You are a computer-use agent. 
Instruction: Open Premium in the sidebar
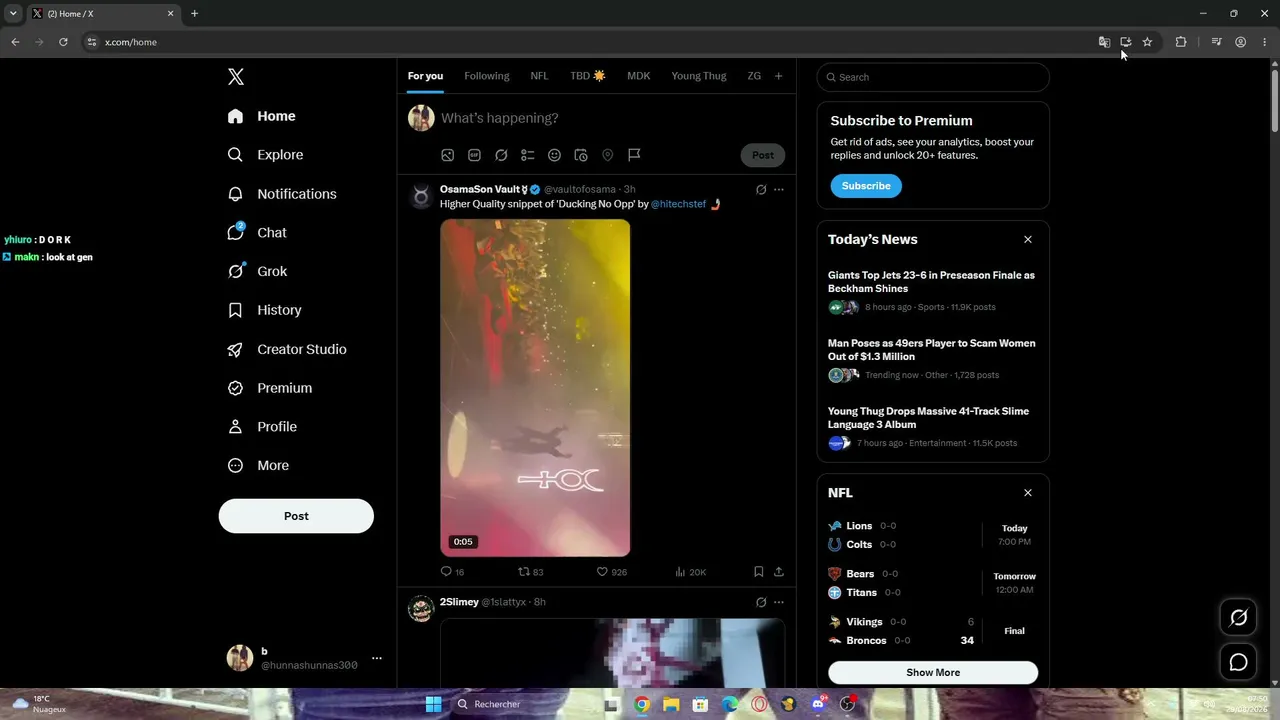270,388
